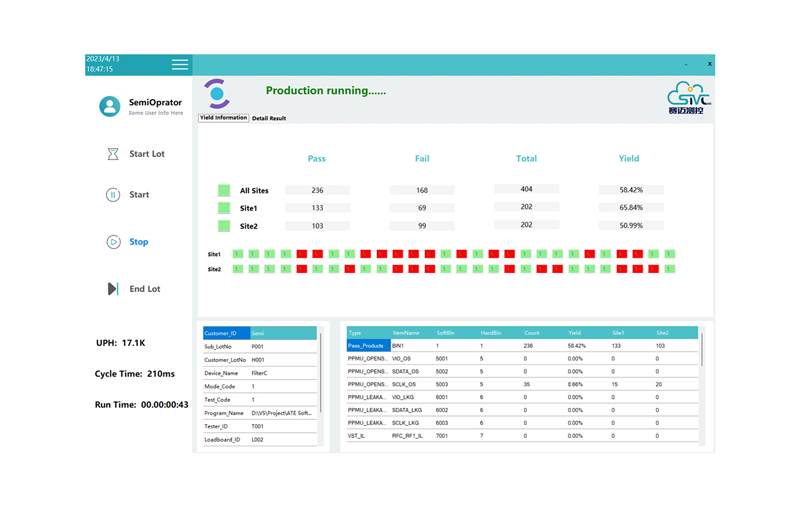Select the Mode_Code row
Viewport: 800px width, 507px height.
click(260, 387)
